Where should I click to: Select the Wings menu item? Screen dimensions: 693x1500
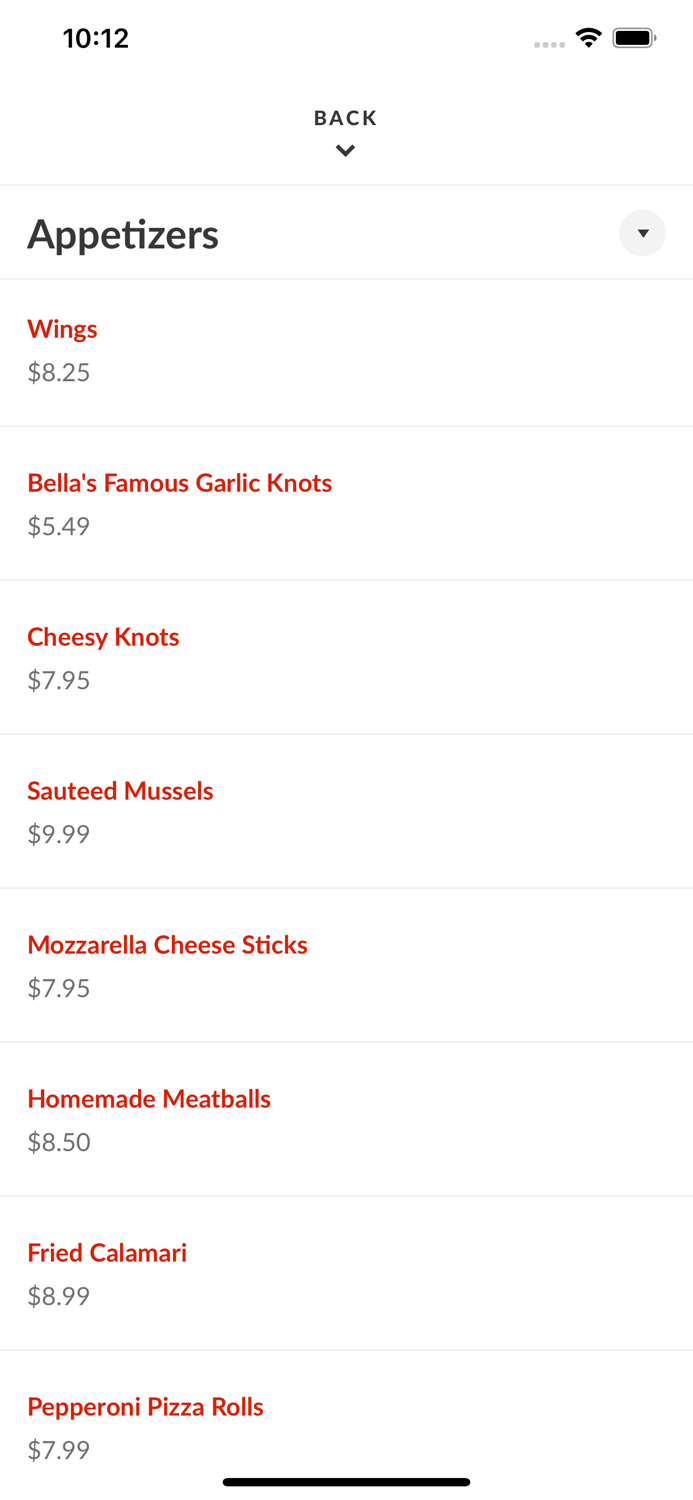[x=62, y=329]
